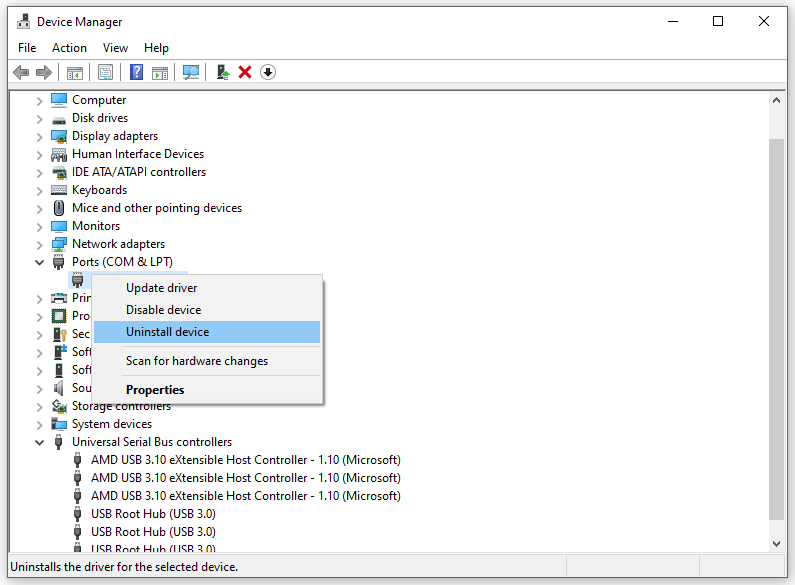
Task: Click the Show/Hide Action Pane toolbar icon
Action: [160, 72]
